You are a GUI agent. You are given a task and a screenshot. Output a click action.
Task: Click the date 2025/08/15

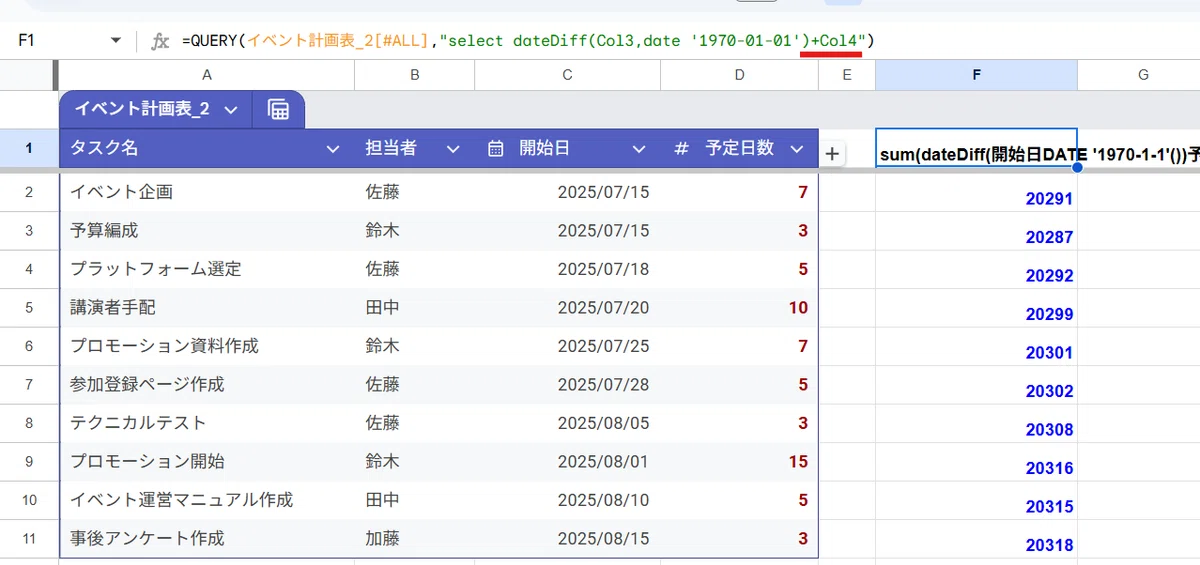pos(603,538)
